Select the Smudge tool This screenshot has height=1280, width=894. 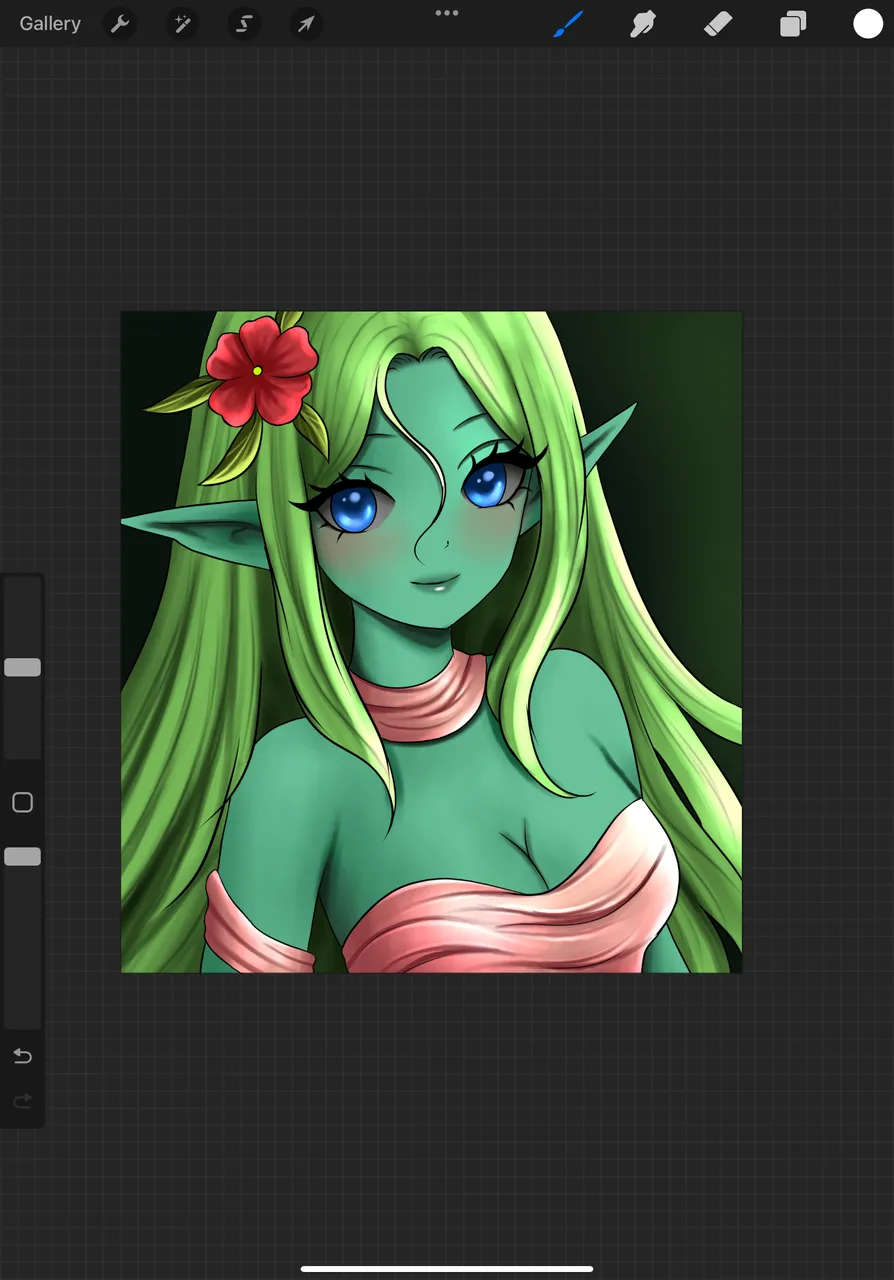[643, 24]
